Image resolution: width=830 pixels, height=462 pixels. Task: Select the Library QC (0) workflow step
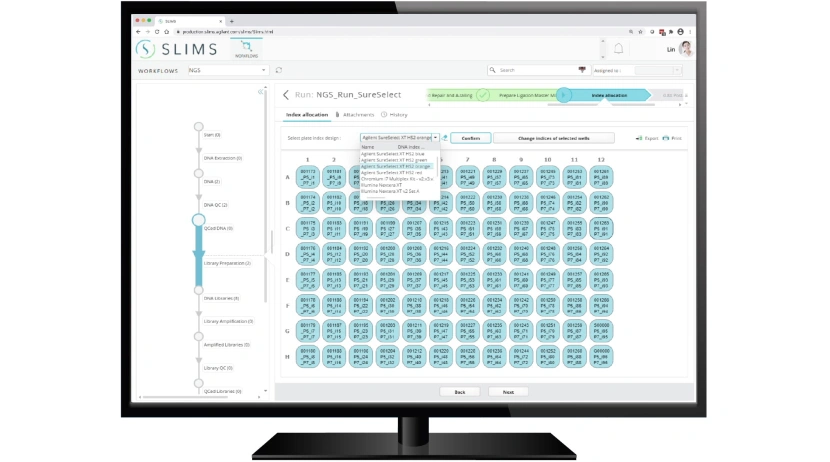click(x=218, y=368)
